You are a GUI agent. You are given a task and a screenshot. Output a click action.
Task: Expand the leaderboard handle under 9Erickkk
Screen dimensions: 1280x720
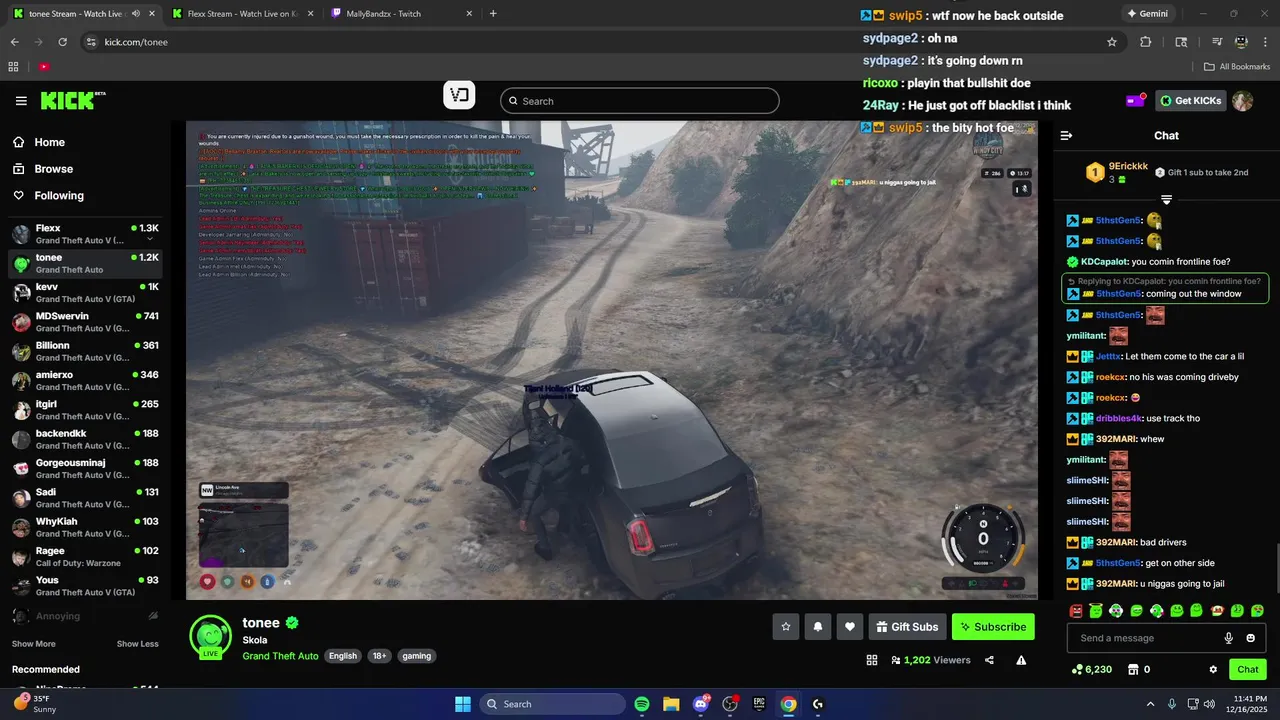pos(1166,200)
